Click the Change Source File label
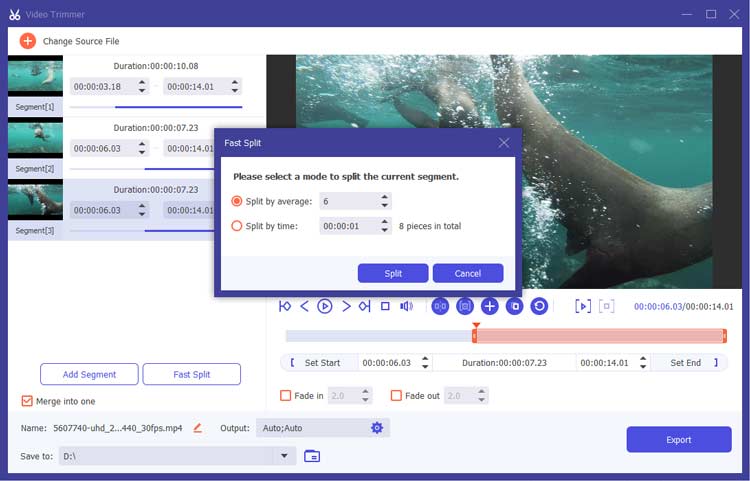Image resolution: width=750 pixels, height=481 pixels. [81, 41]
